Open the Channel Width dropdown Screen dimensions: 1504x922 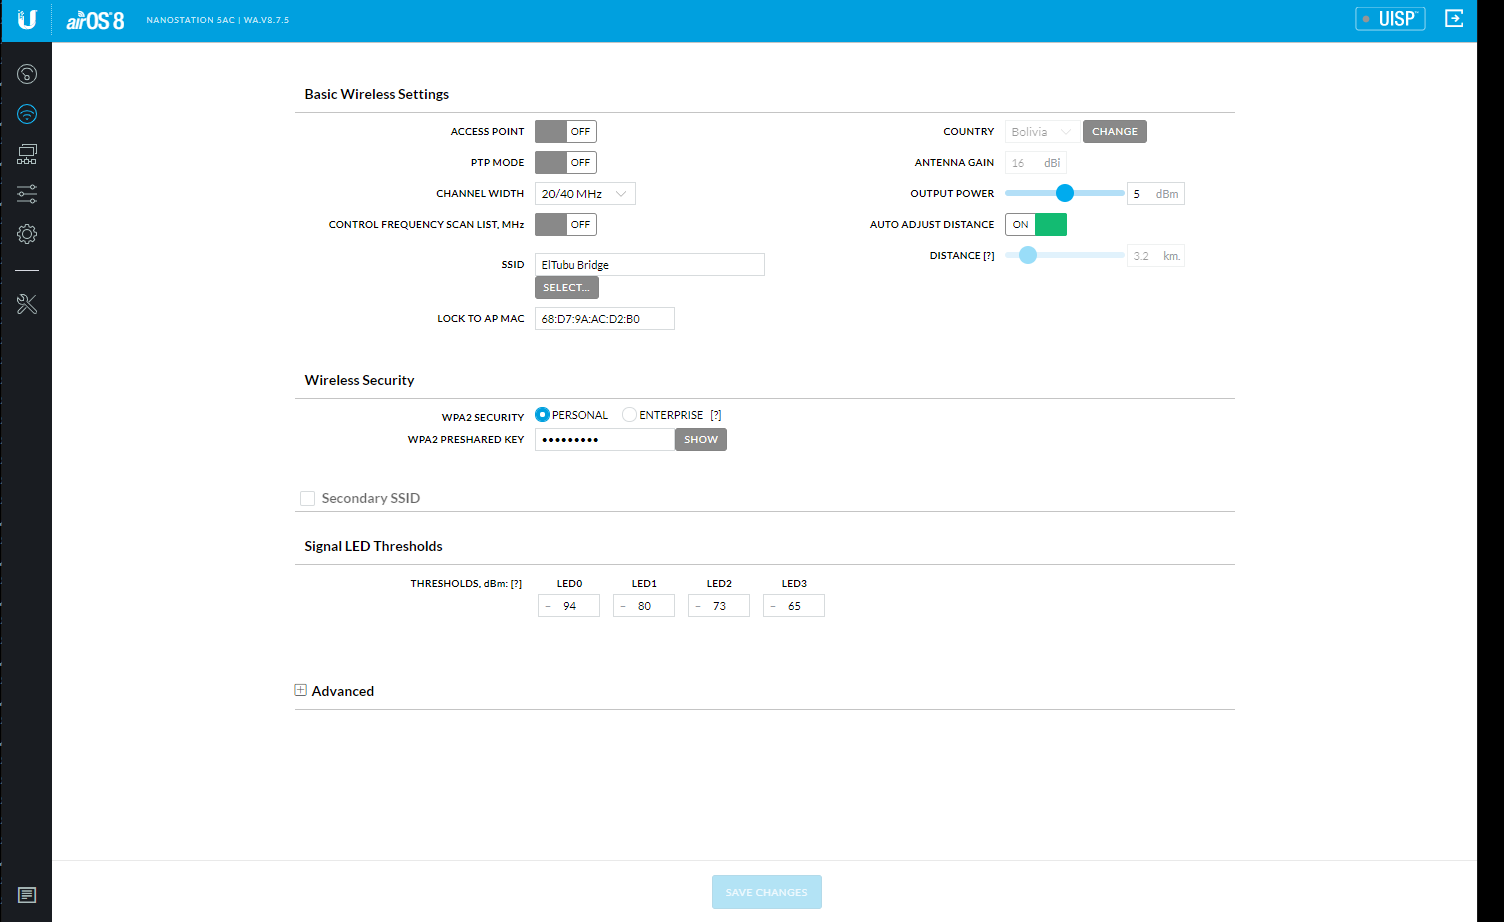(x=585, y=194)
